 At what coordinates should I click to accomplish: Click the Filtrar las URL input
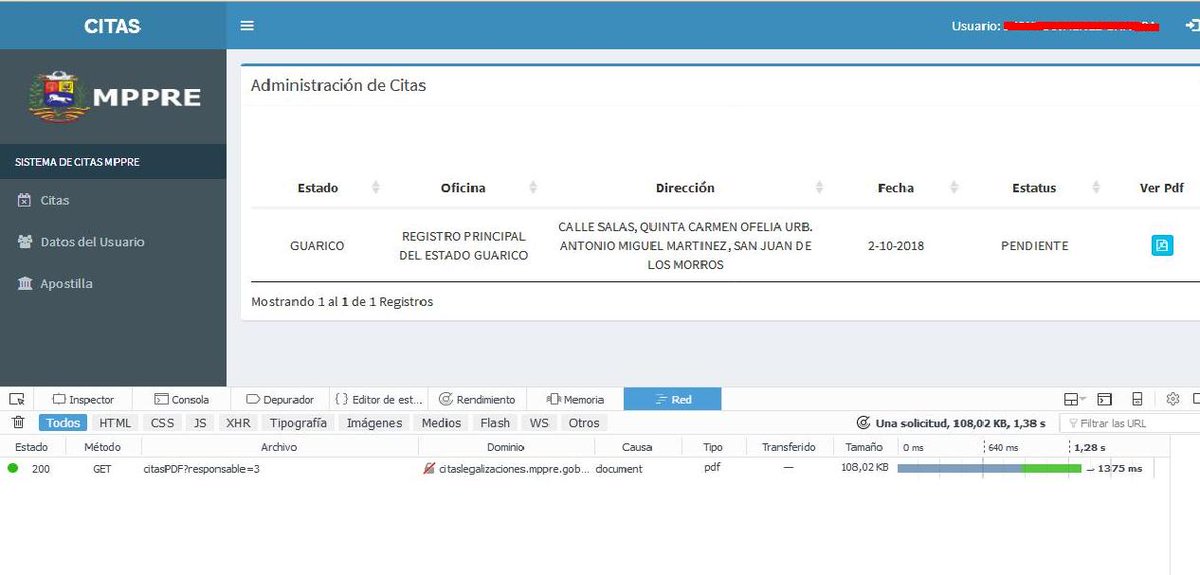point(1130,423)
